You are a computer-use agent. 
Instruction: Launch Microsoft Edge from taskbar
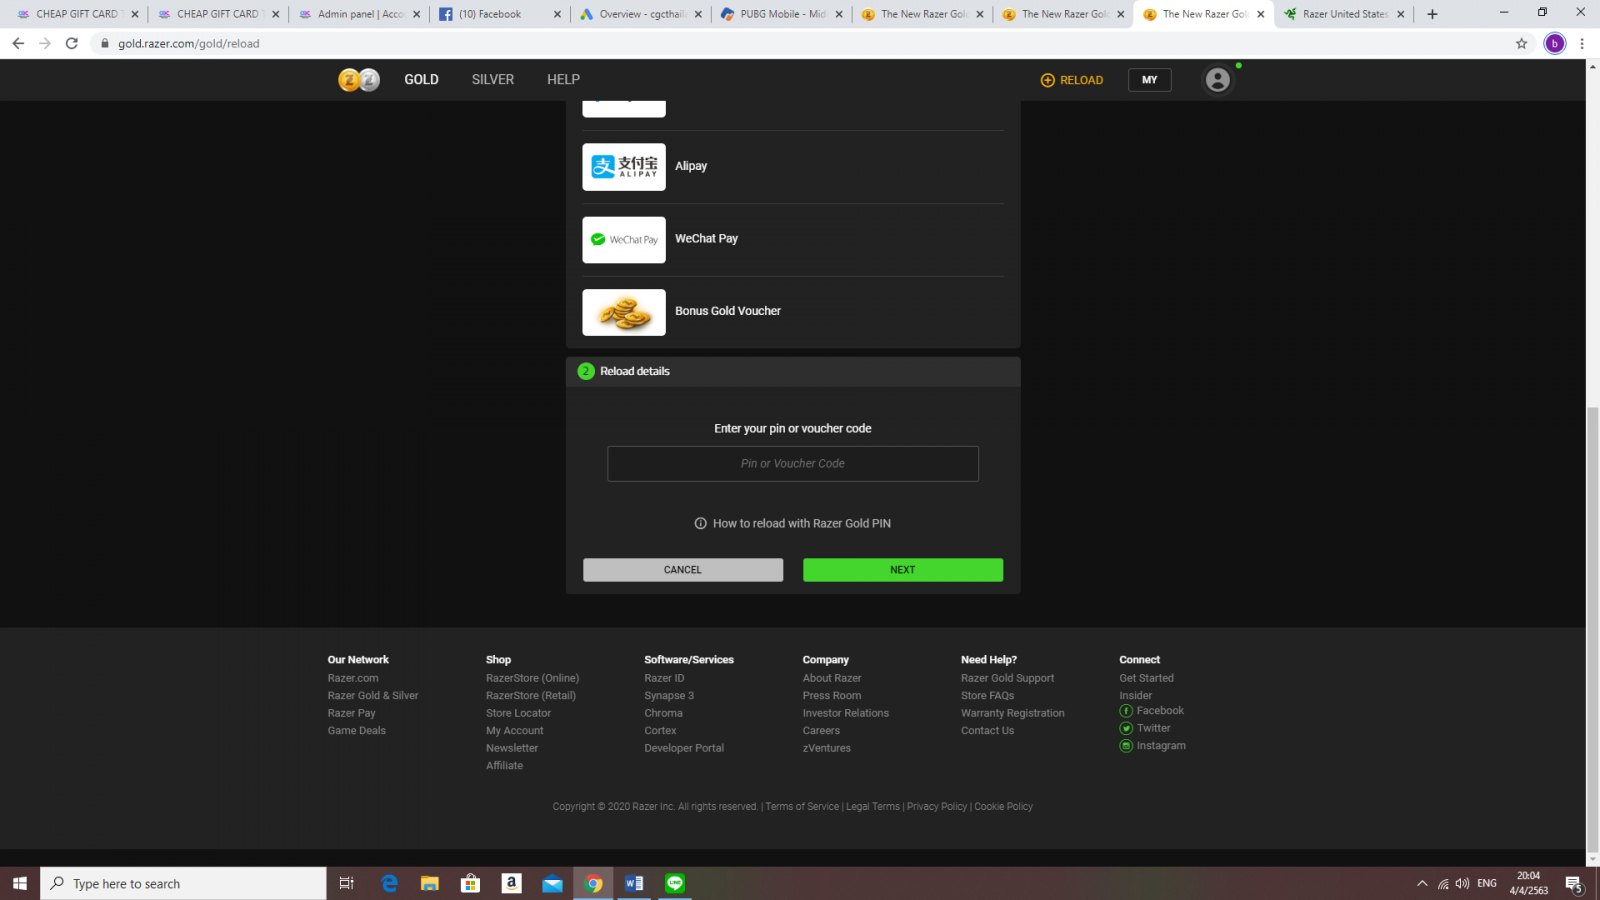click(x=389, y=883)
